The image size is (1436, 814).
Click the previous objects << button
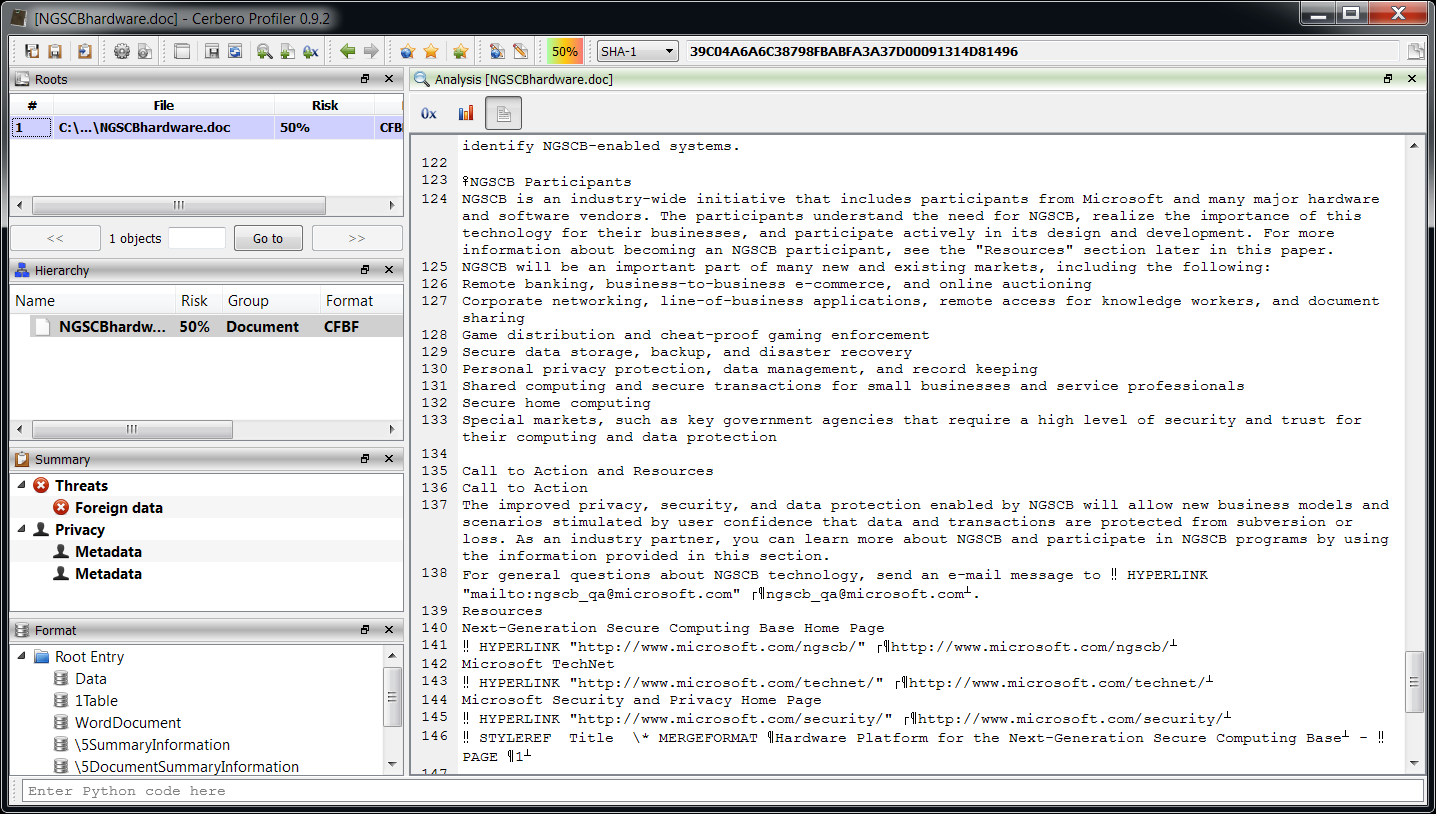(x=55, y=238)
